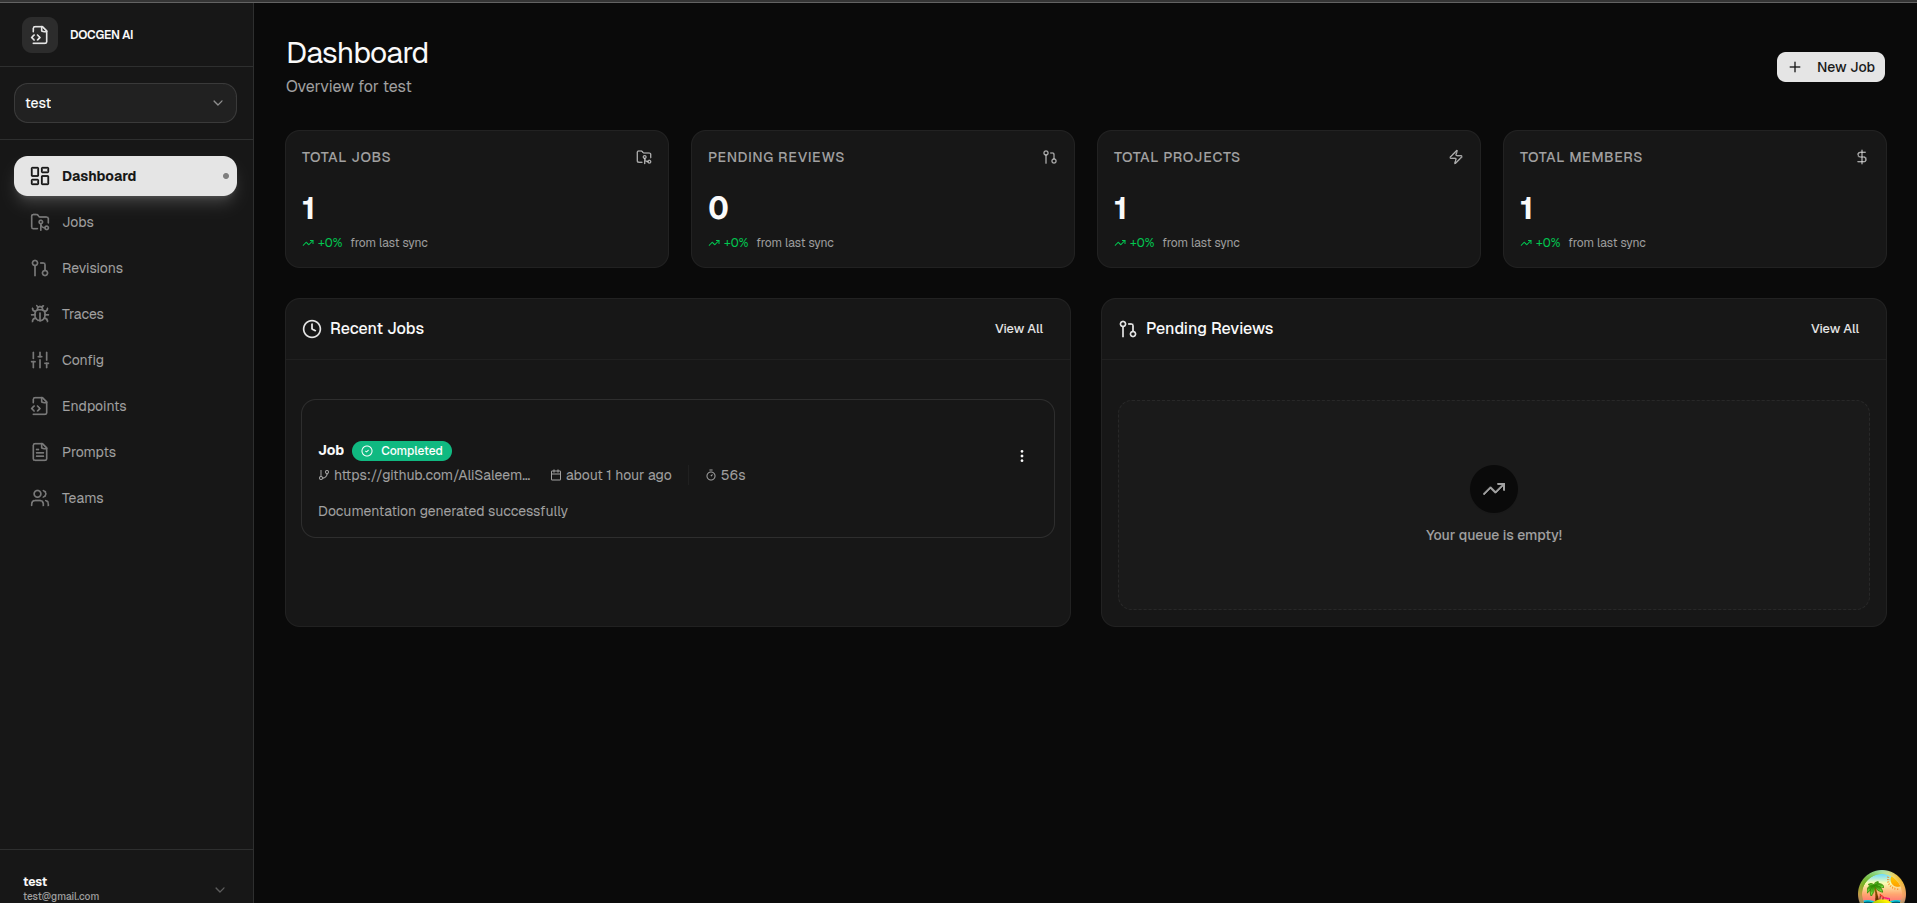
Task: Click View All in Recent Jobs
Action: pyautogui.click(x=1019, y=329)
